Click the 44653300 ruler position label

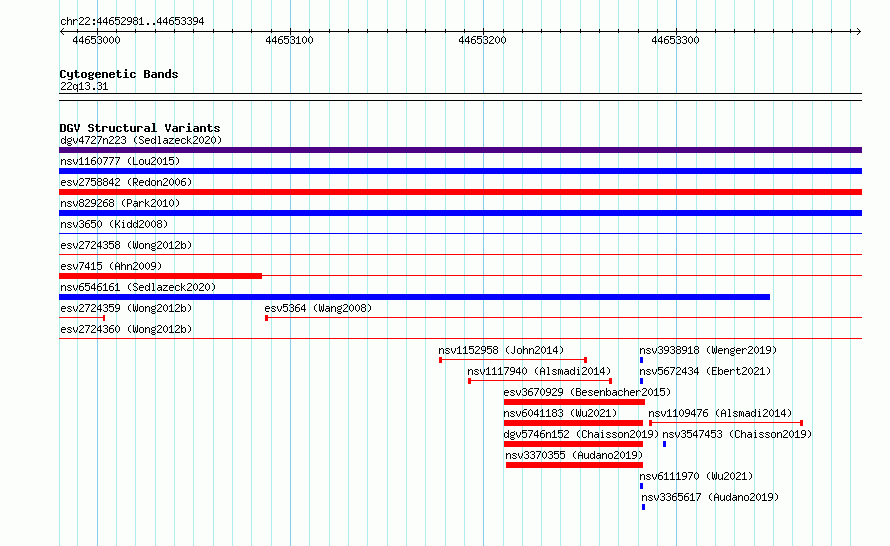[675, 40]
